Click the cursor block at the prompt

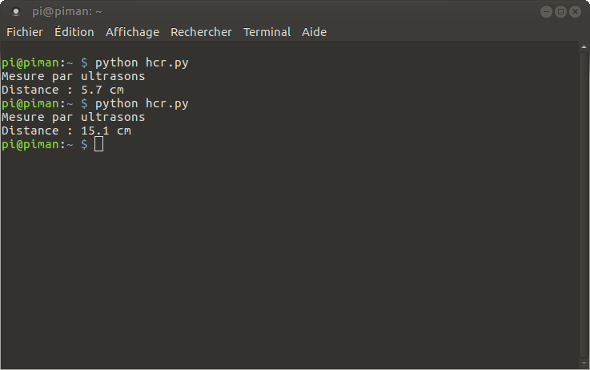[x=99, y=144]
